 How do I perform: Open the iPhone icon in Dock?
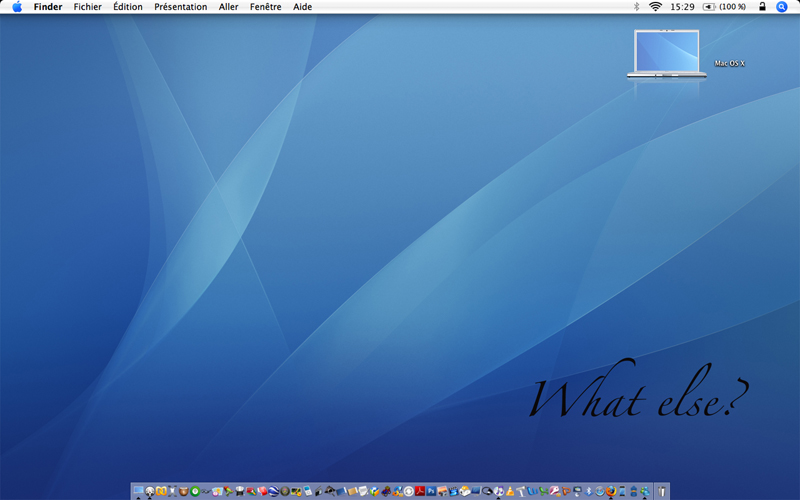click(622, 491)
